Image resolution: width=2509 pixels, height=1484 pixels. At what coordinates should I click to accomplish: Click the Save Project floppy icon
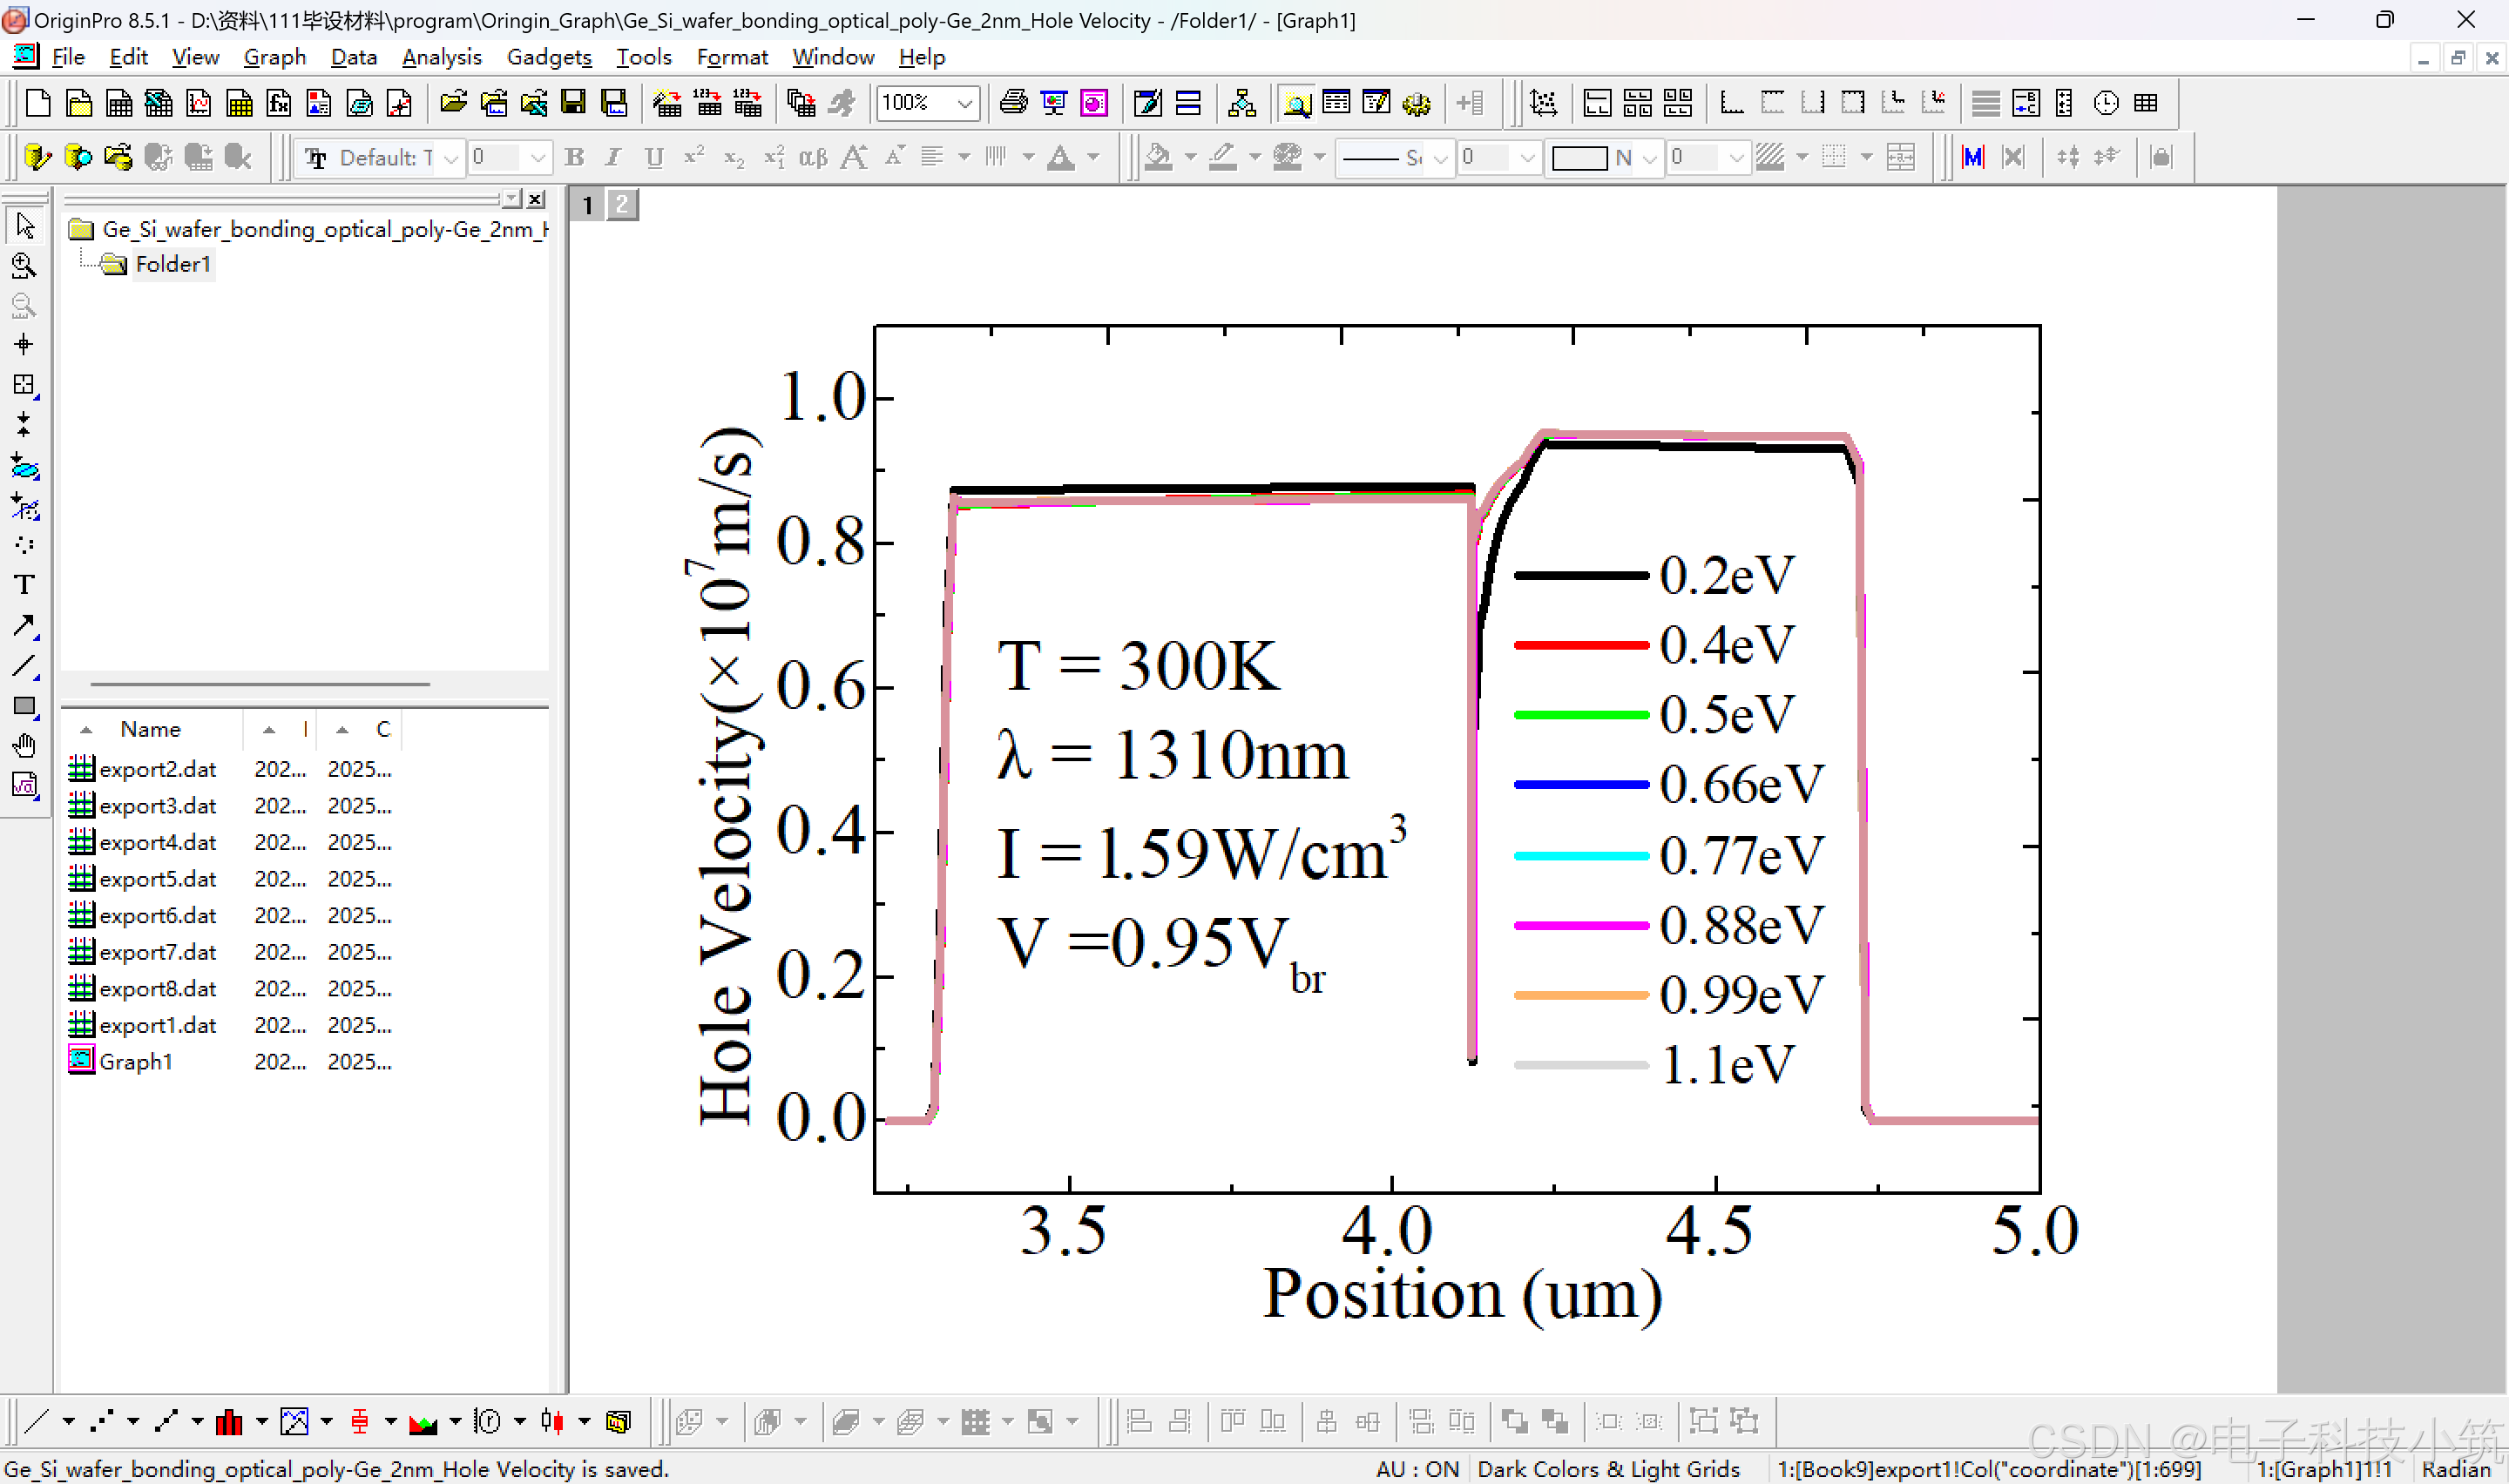click(x=573, y=102)
